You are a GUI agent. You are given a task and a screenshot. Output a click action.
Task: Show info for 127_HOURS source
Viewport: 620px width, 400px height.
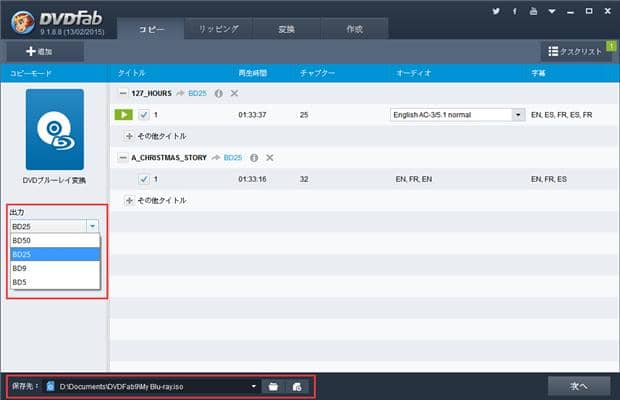218,93
